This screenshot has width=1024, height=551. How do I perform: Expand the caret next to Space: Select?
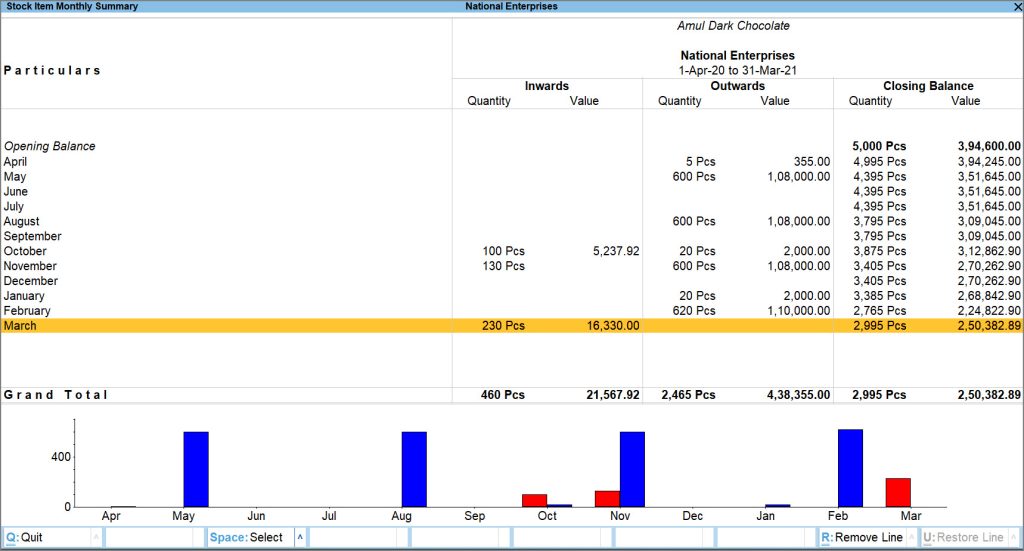[x=300, y=537]
